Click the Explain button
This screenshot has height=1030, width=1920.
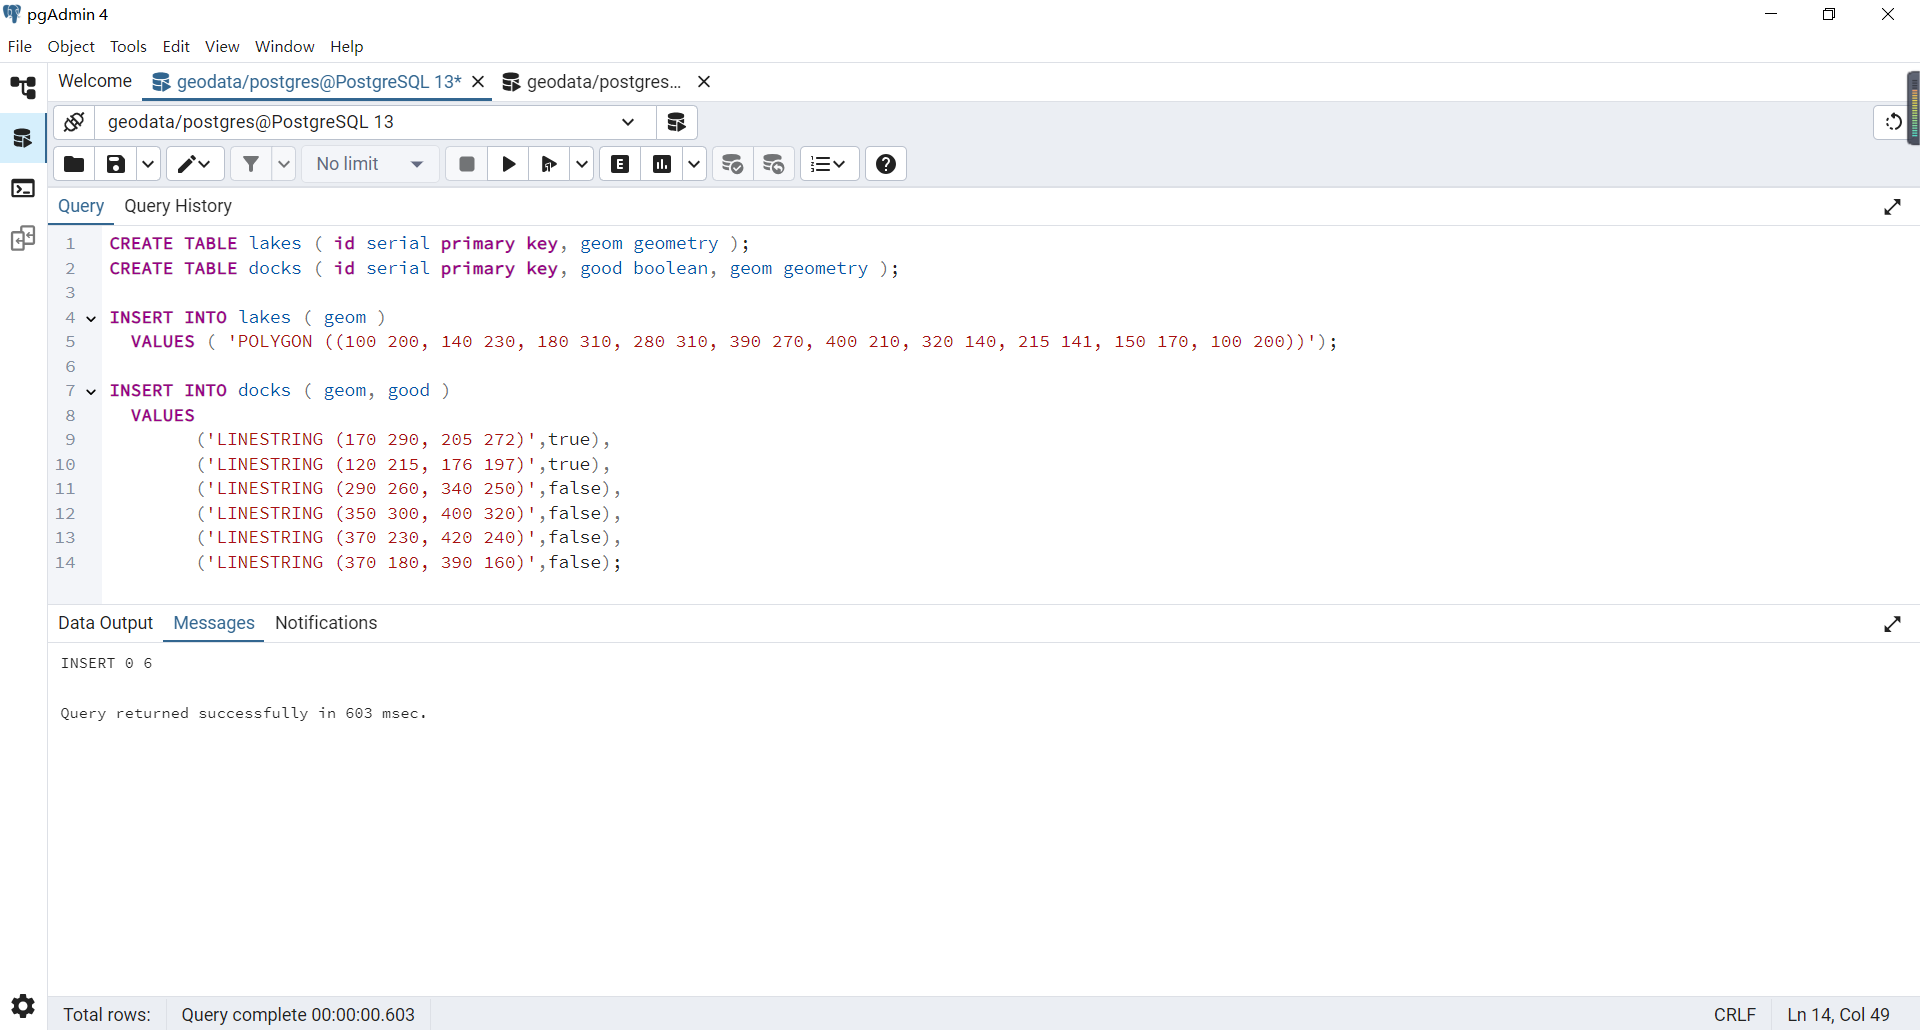(x=620, y=164)
